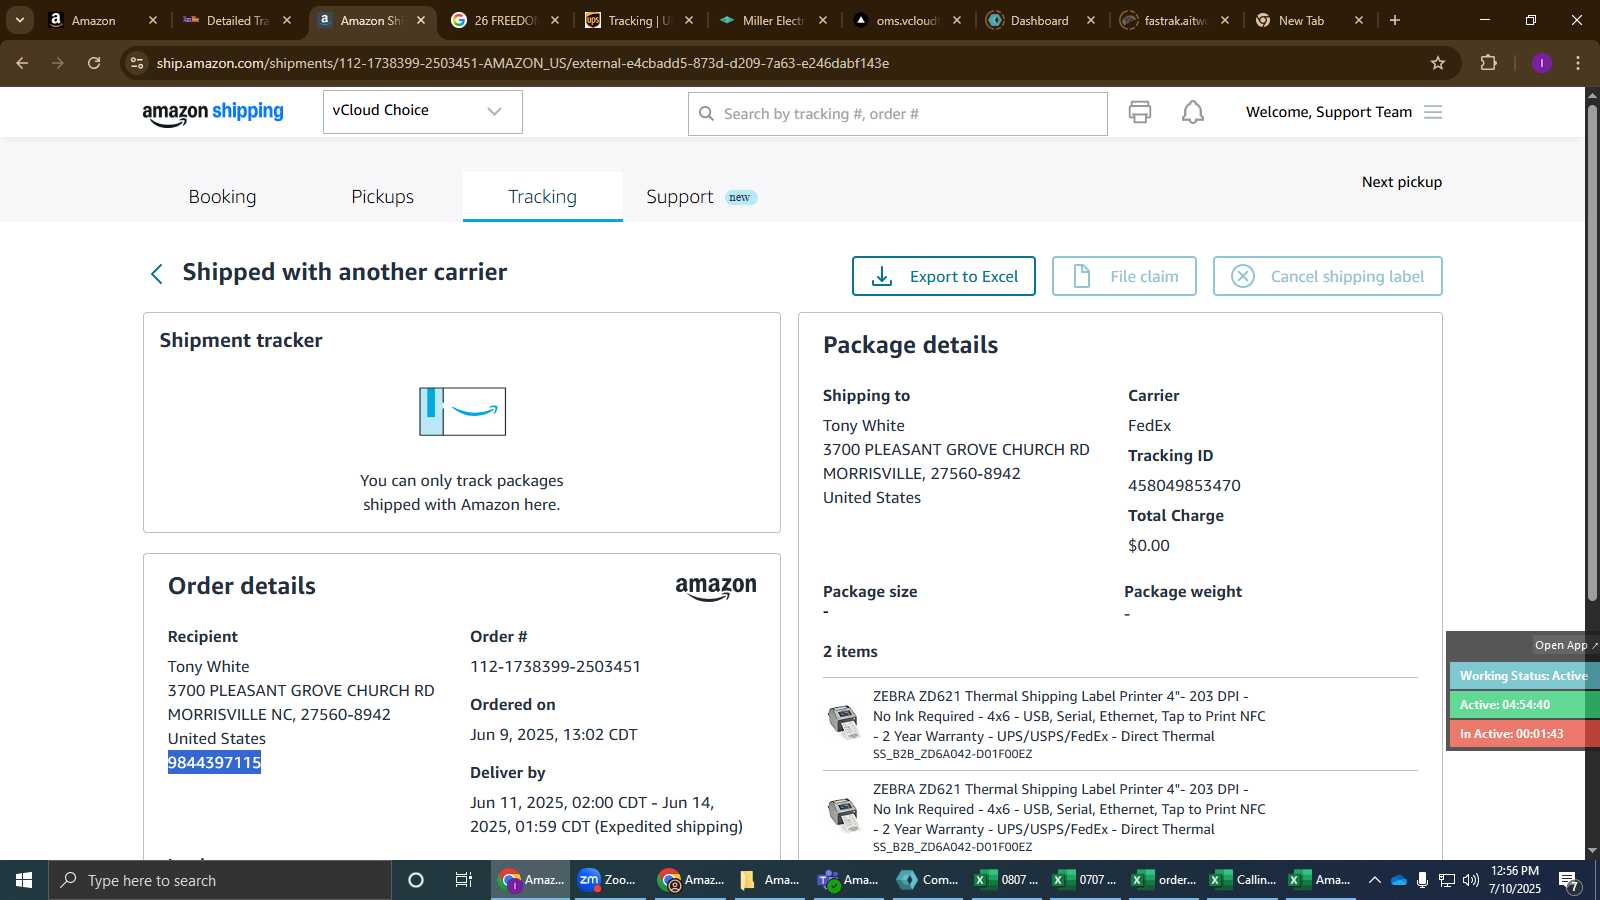This screenshot has height=900, width=1600.
Task: Bookmark this page with star icon
Action: point(1438,63)
